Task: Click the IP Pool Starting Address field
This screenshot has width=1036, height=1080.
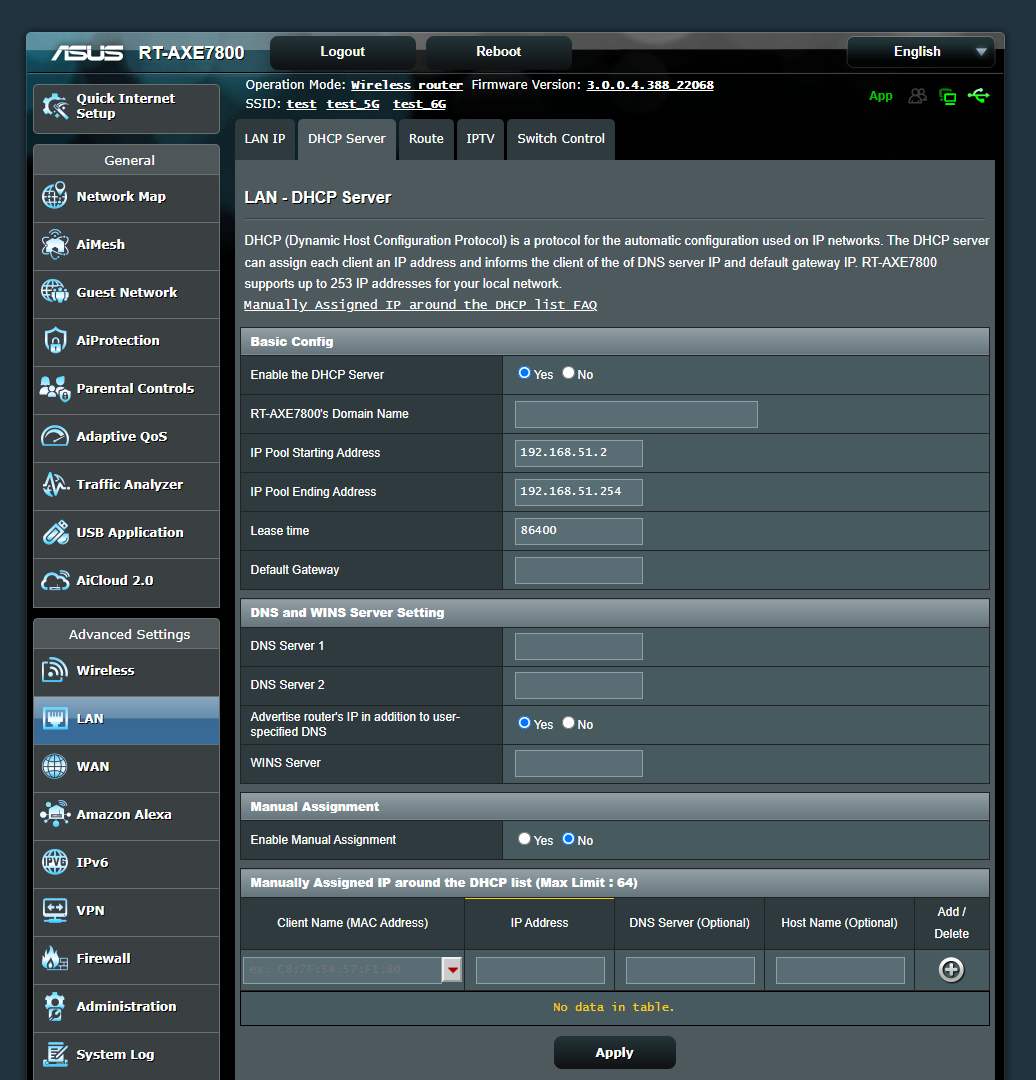Action: click(x=579, y=453)
